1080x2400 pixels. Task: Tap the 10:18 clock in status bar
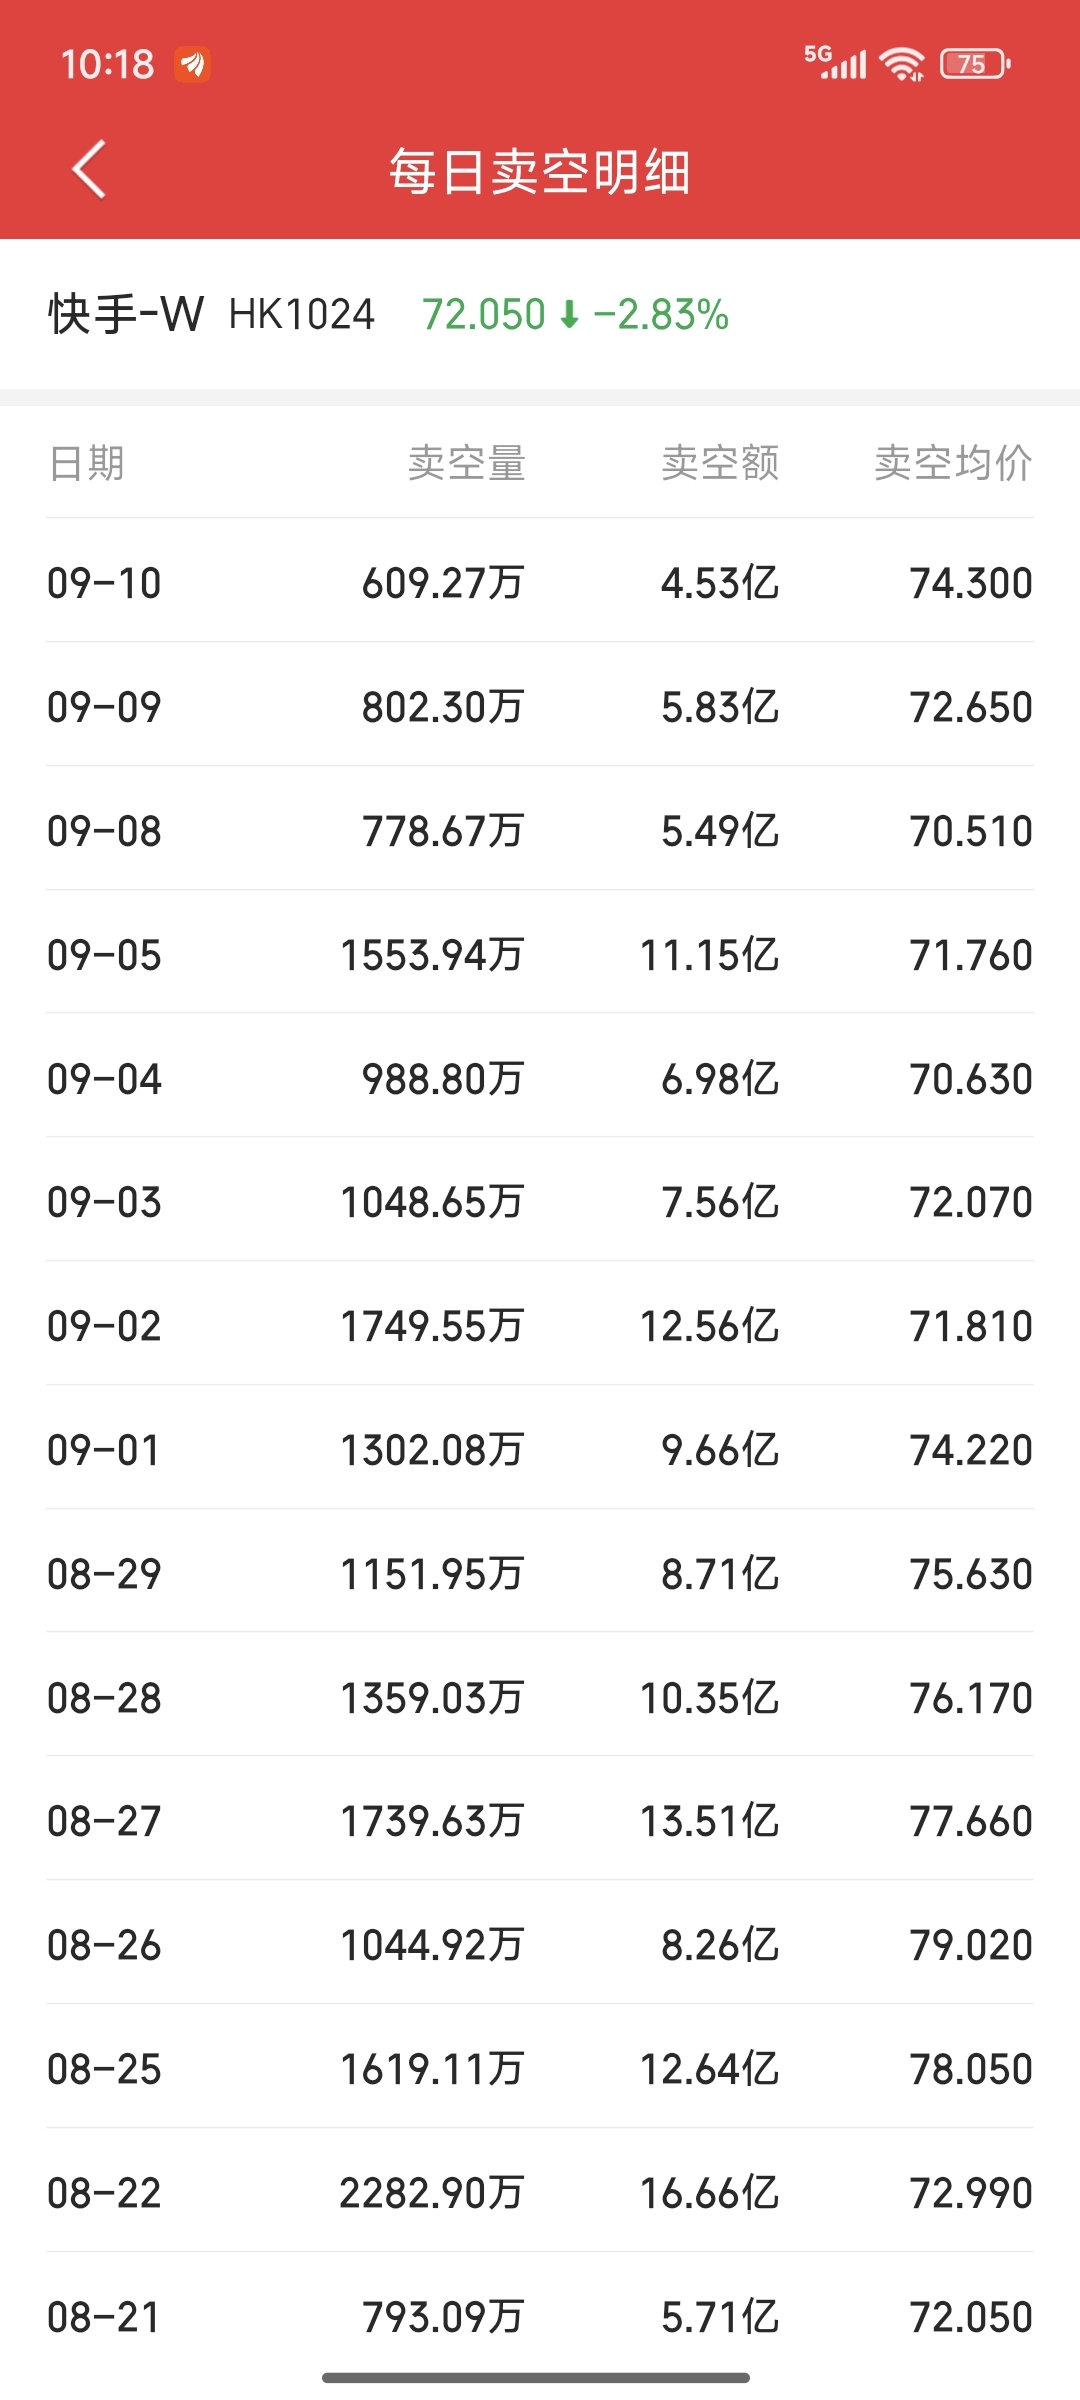click(x=107, y=65)
